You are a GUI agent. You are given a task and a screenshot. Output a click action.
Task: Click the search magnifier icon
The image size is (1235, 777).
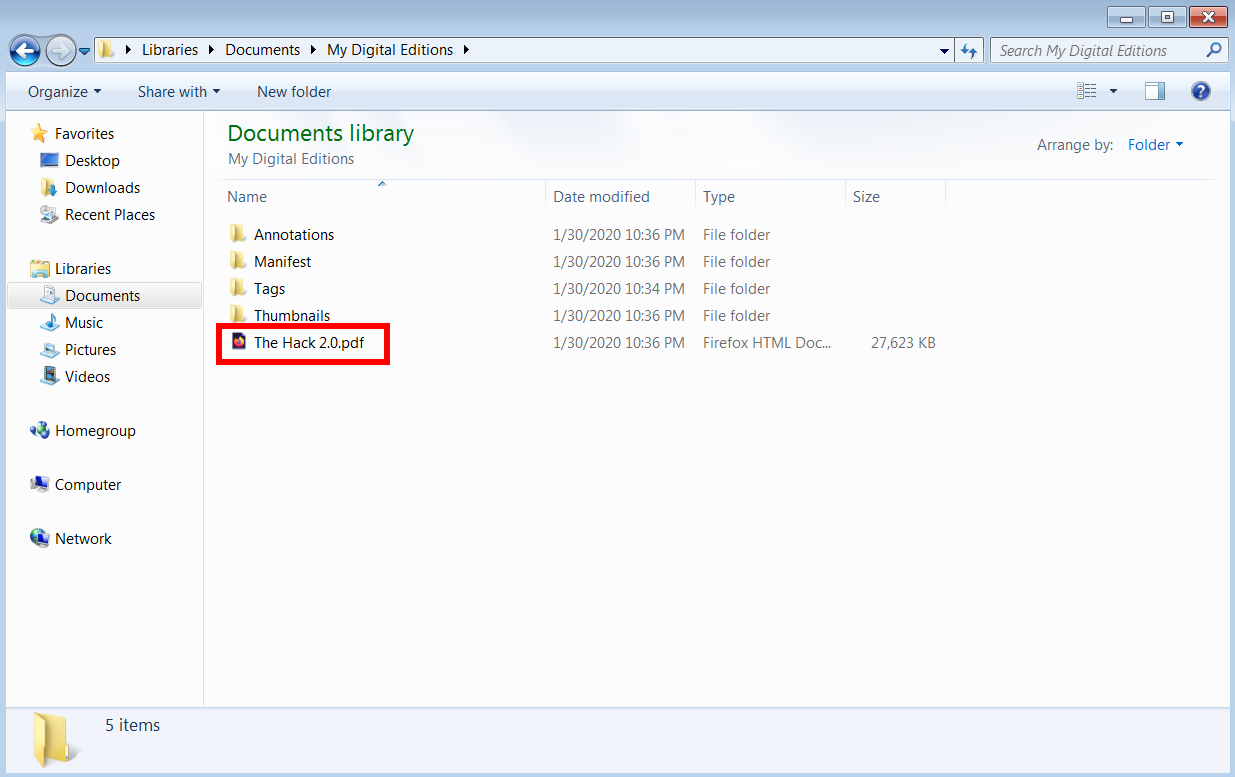(x=1214, y=50)
